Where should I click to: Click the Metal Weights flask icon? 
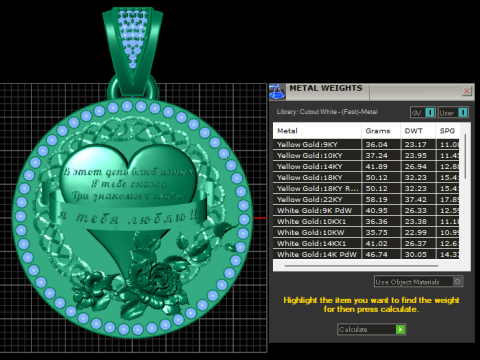[277, 92]
